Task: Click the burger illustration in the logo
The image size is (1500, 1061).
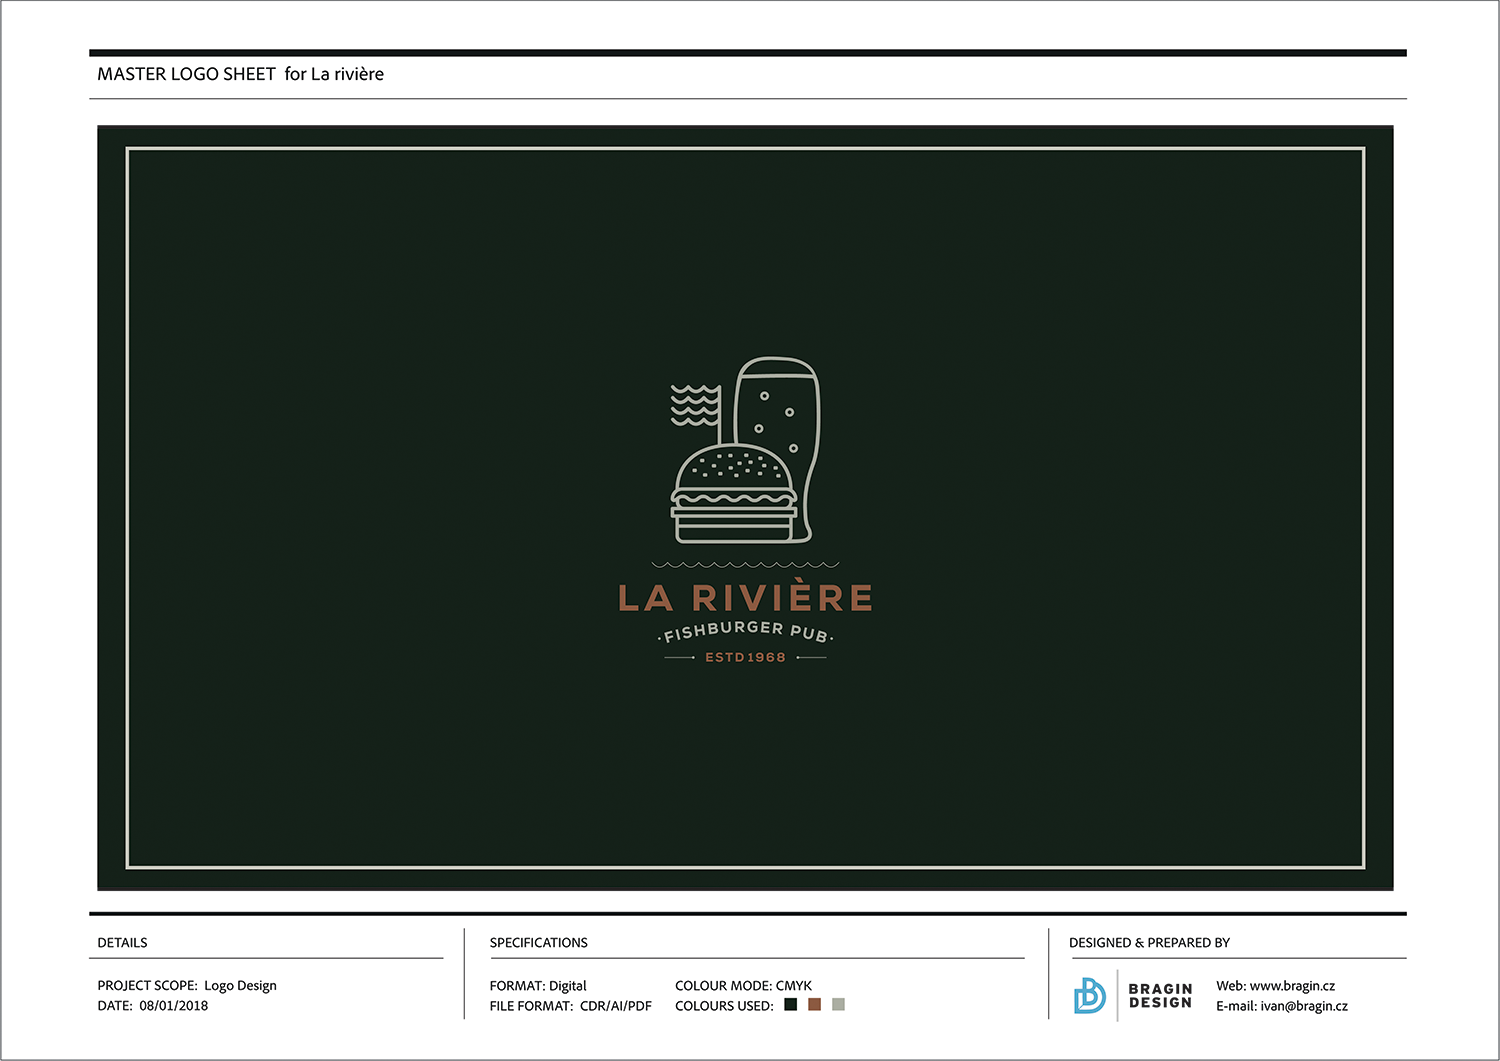Action: [x=735, y=494]
